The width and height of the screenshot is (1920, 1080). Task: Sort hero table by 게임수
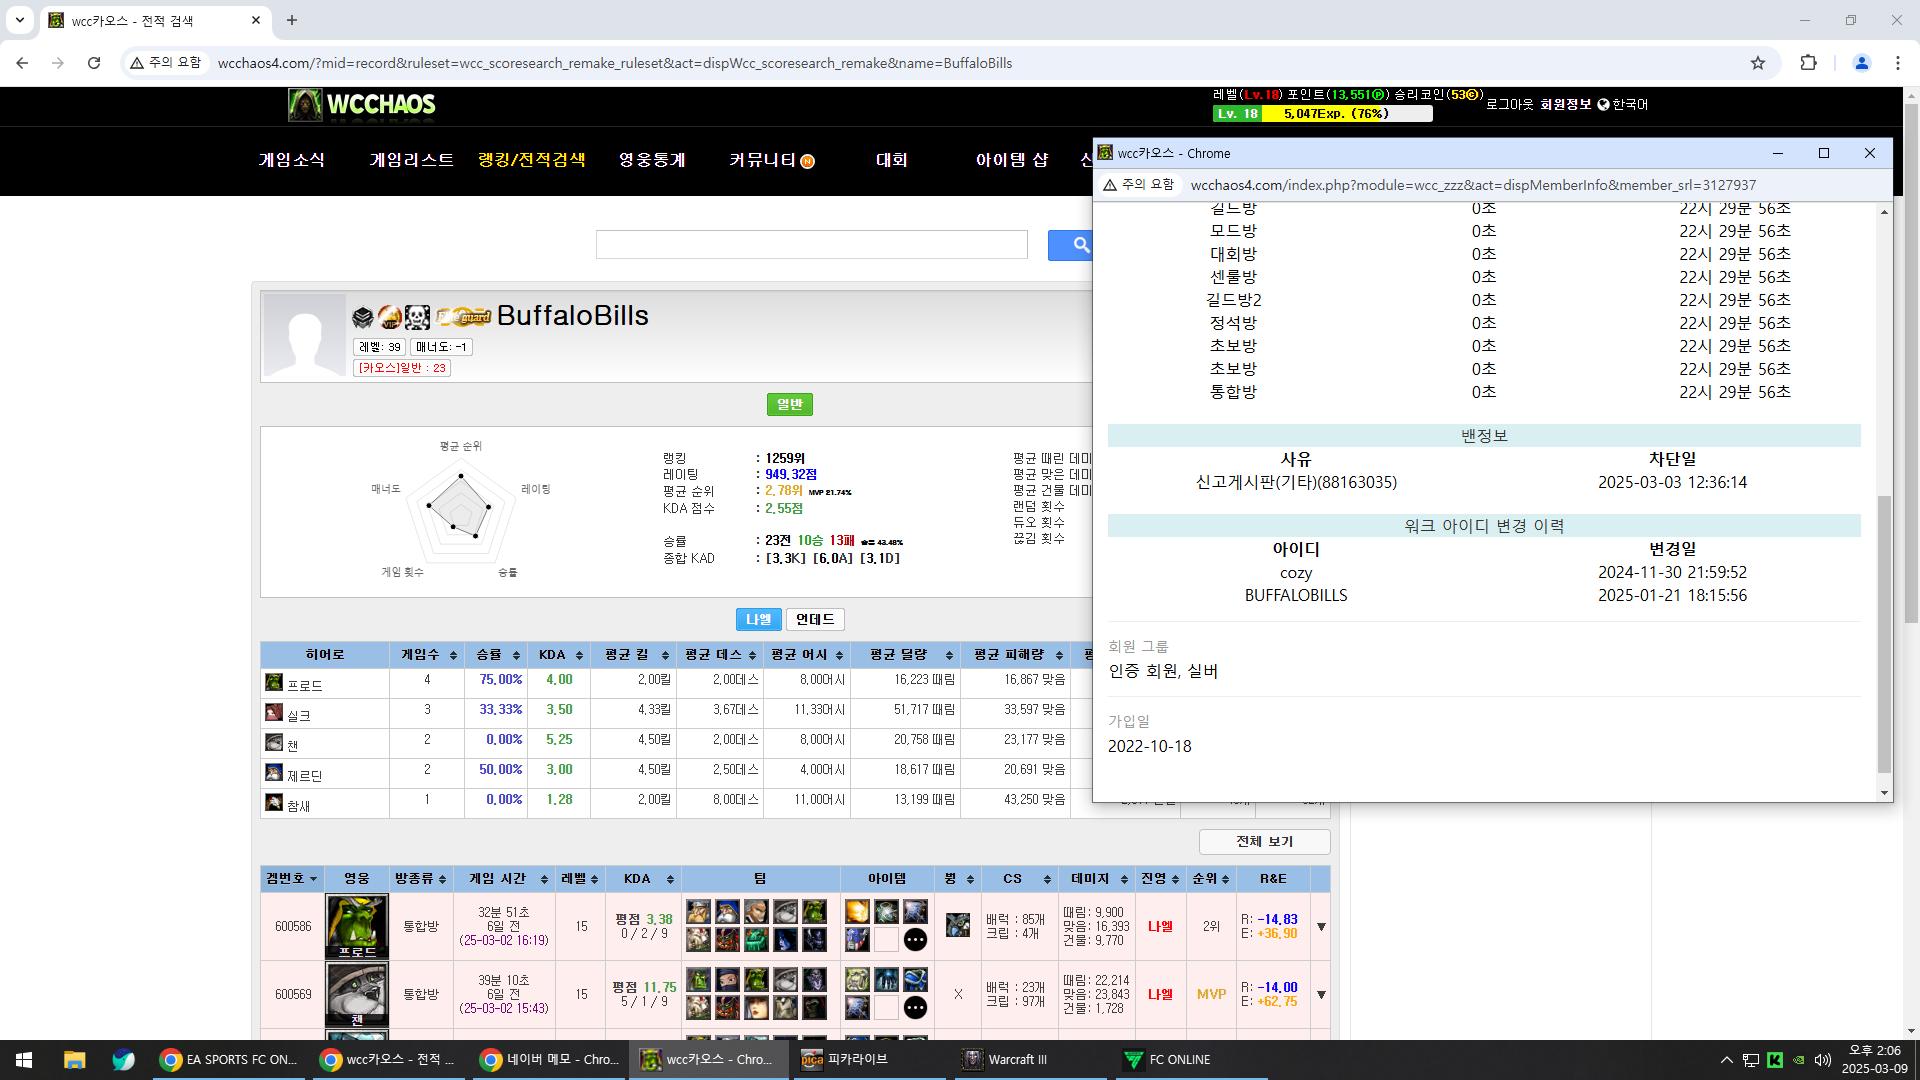coord(428,655)
